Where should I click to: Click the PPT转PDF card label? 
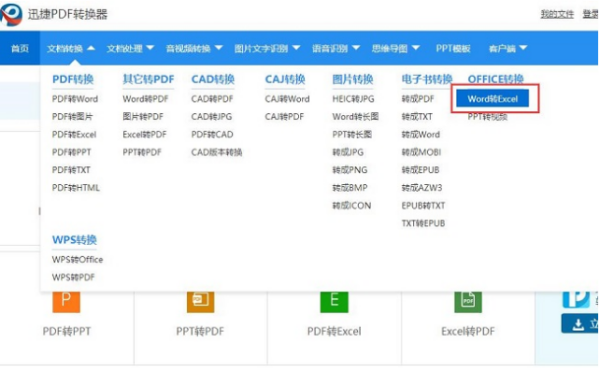point(200,331)
